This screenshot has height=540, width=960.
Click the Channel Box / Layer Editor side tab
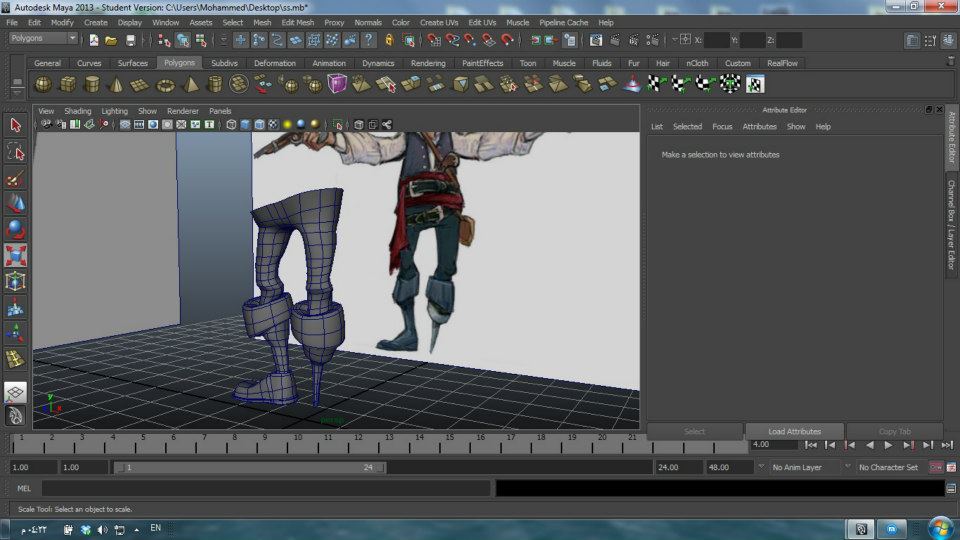click(x=951, y=224)
